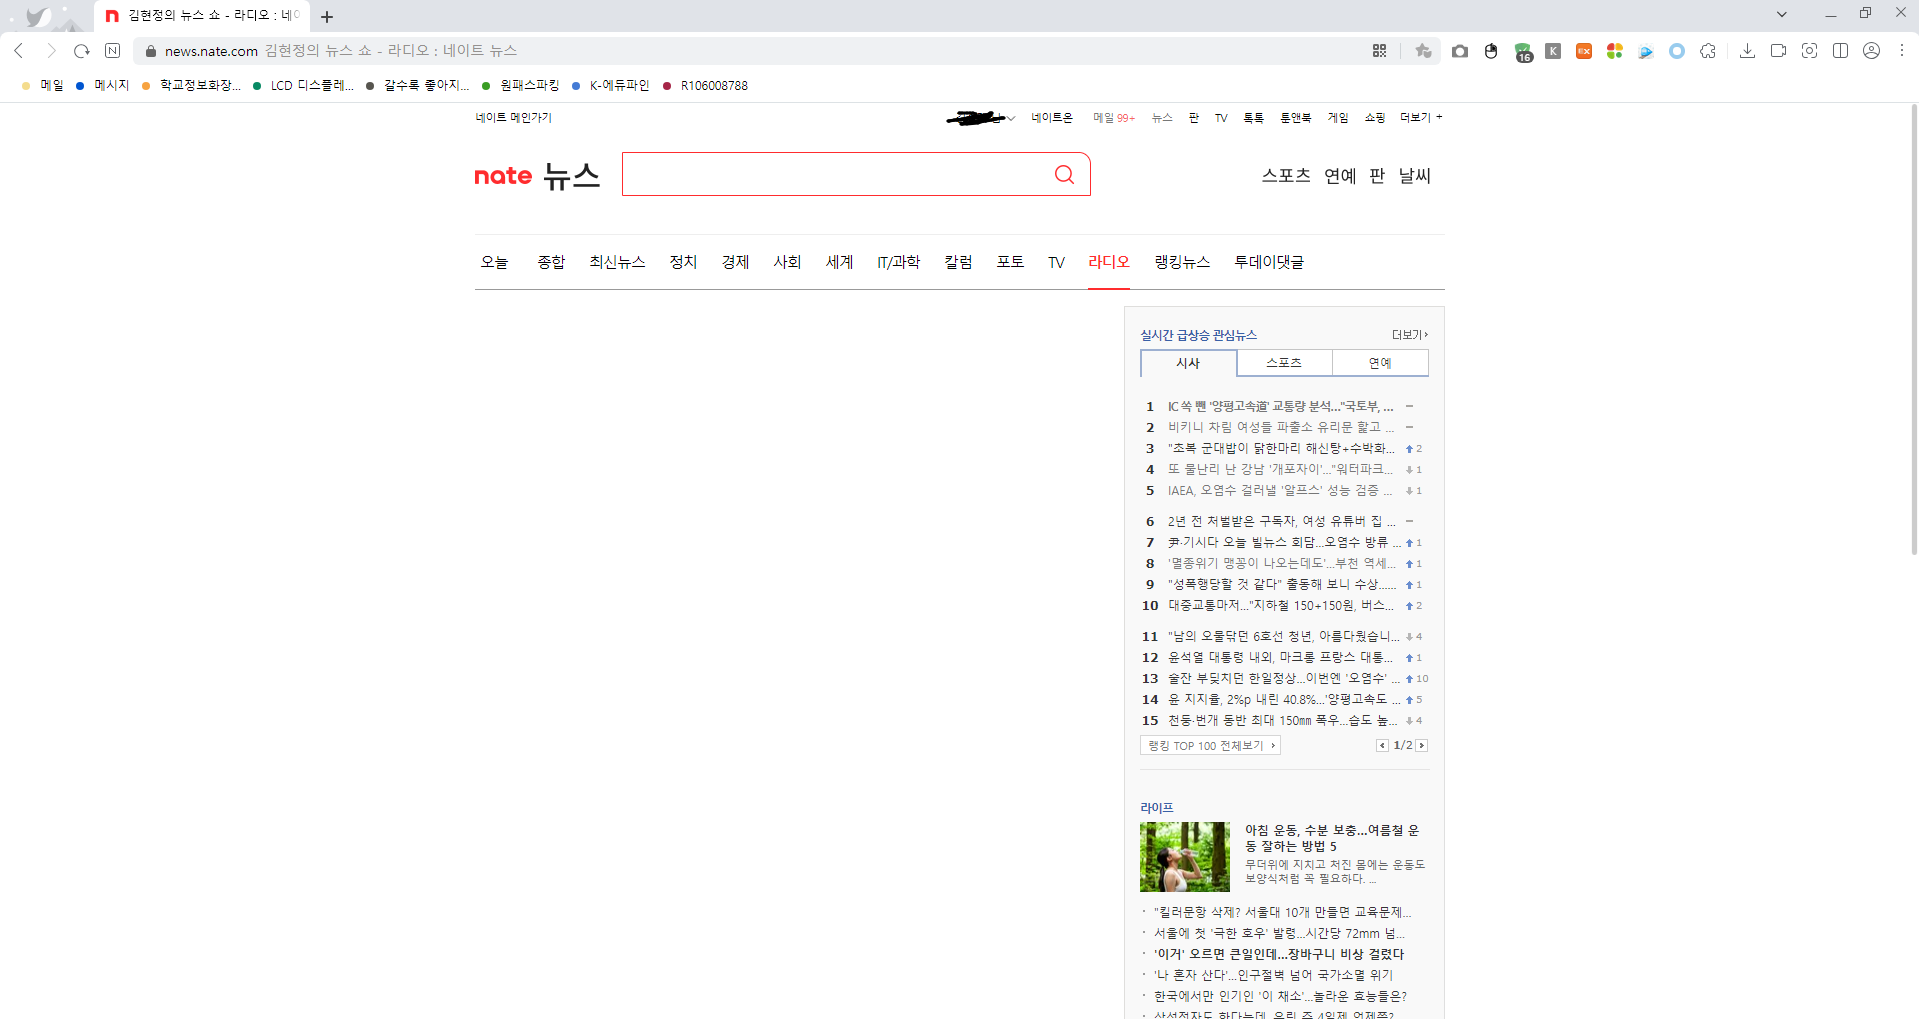Select the 스포츠 tab in realtime news panel
1919x1019 pixels.
coord(1283,362)
